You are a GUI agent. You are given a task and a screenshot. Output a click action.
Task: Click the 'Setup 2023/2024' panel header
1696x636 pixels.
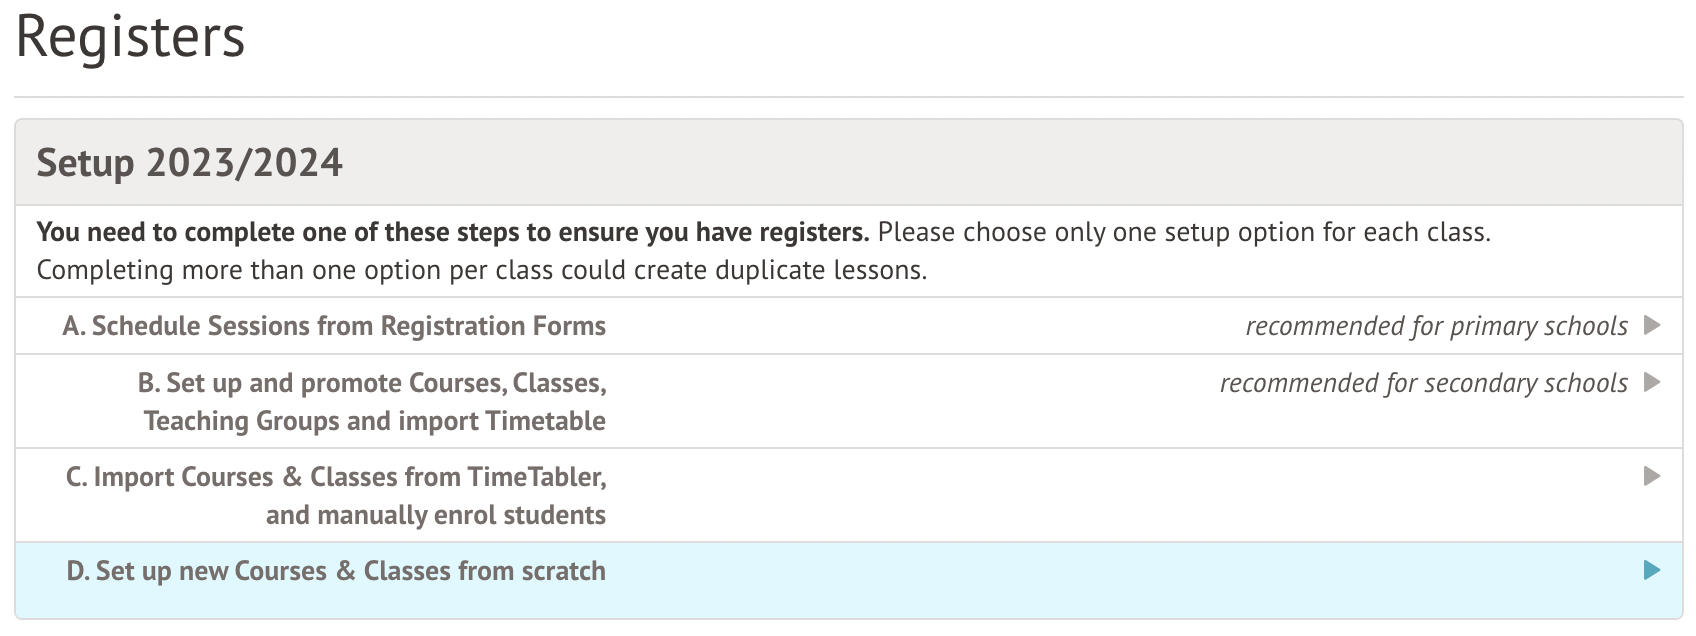pos(190,163)
